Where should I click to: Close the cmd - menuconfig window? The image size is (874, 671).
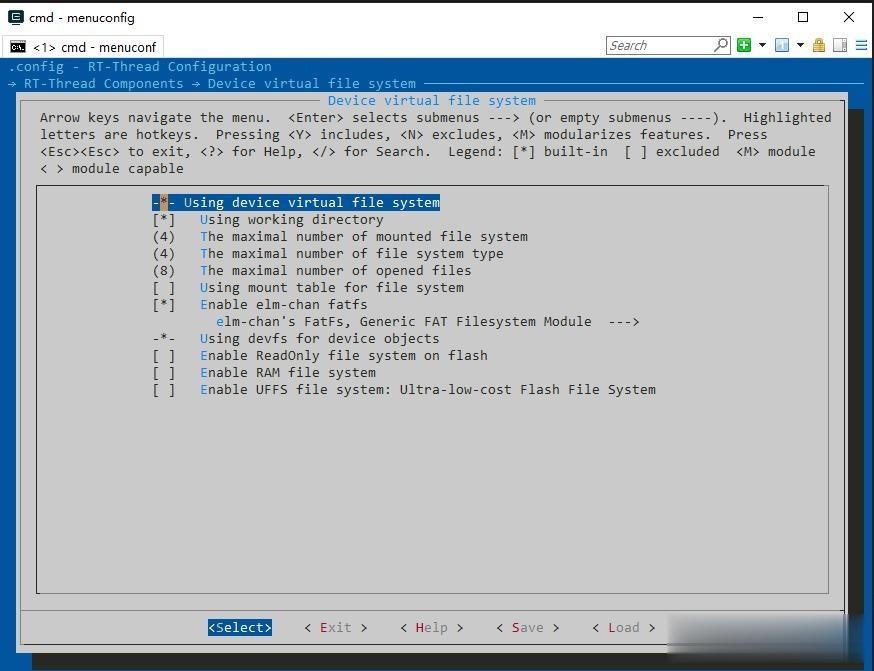click(849, 17)
